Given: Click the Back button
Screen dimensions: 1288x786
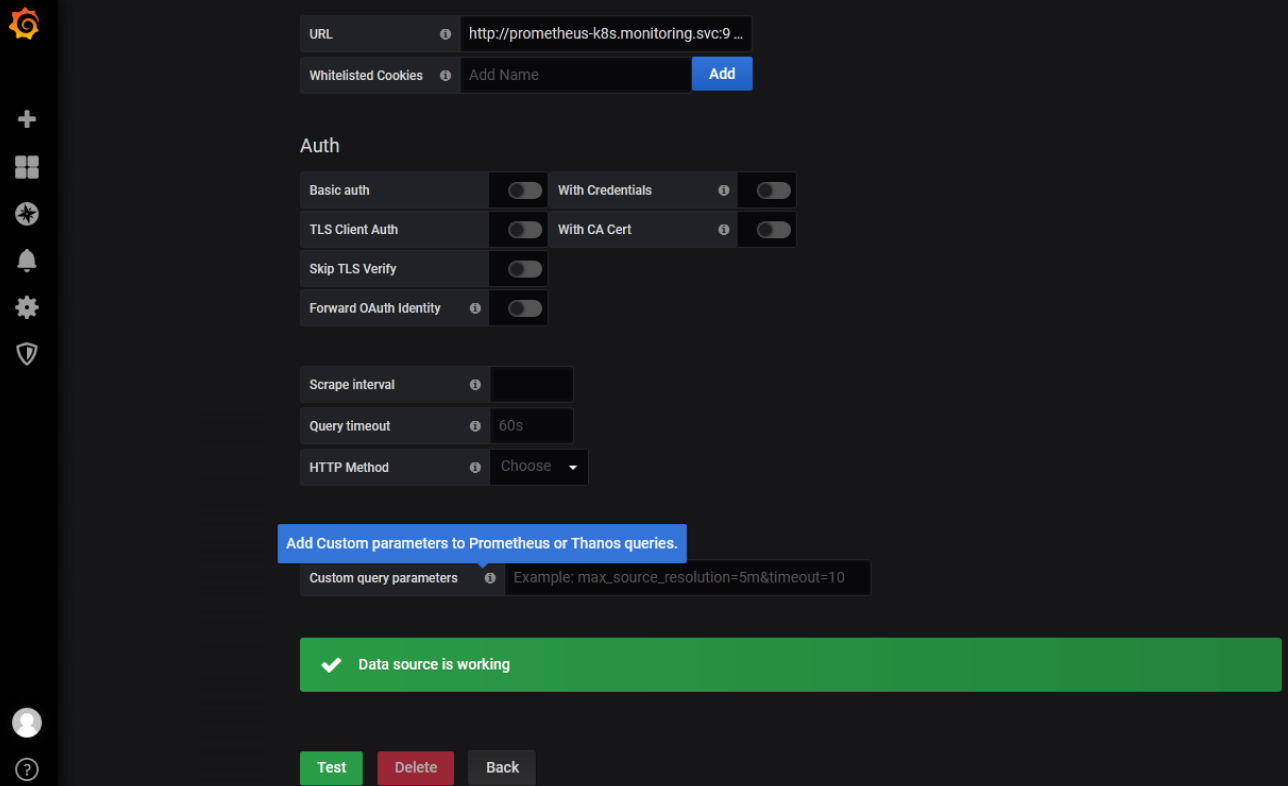Looking at the screenshot, I should click(x=502, y=768).
